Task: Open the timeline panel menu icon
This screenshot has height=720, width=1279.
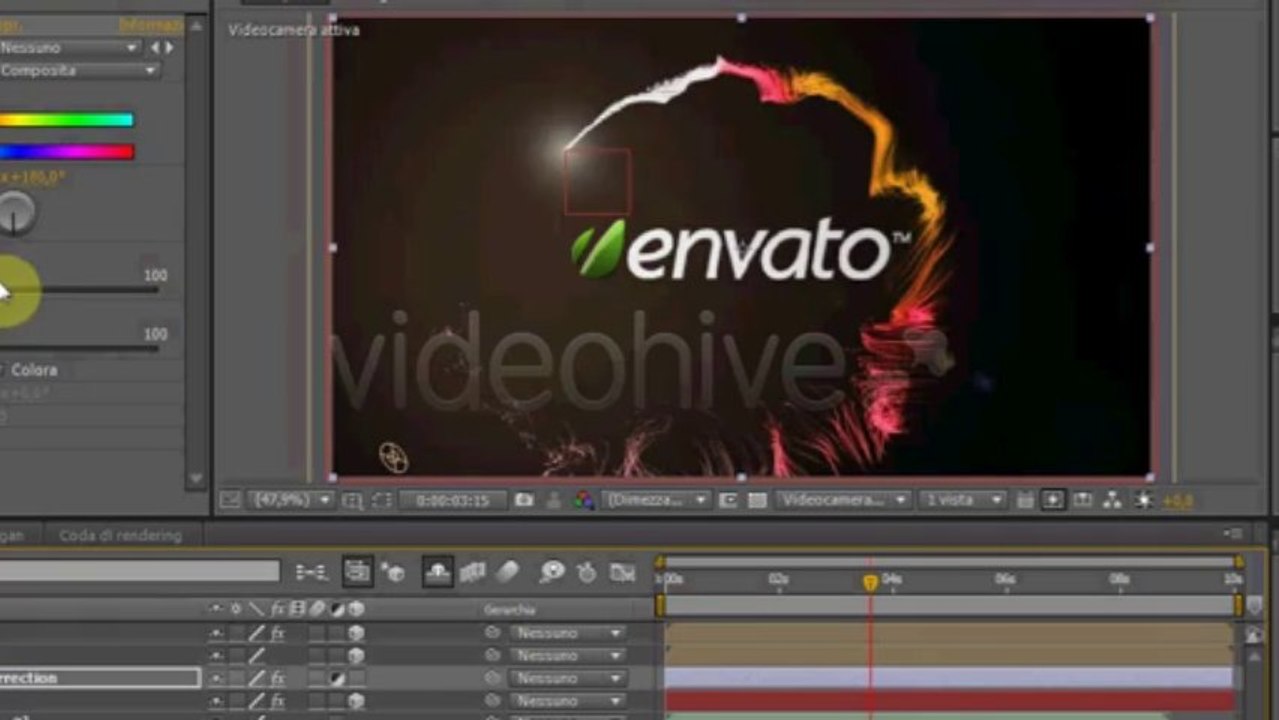Action: coord(1232,535)
